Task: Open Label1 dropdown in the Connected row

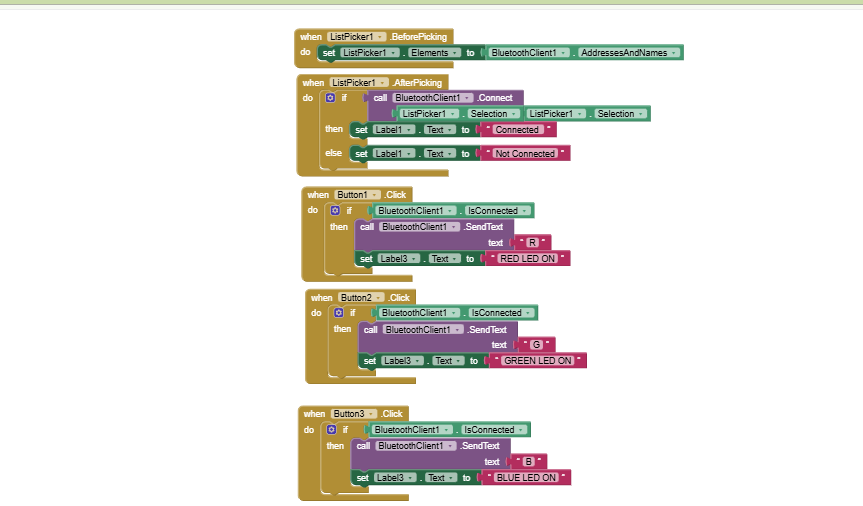Action: point(394,130)
